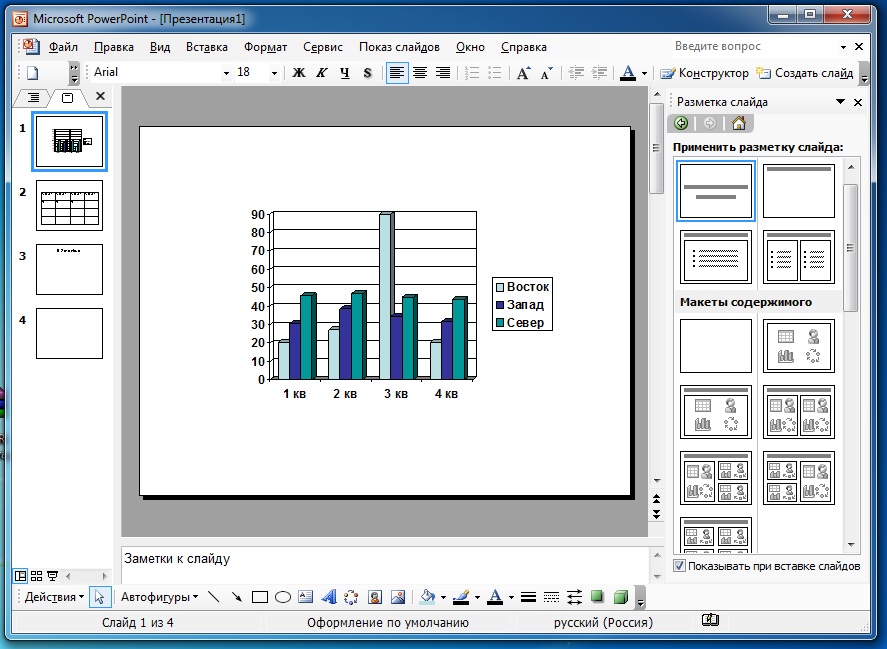887x649 pixels.
Task: Open the Показ слайдов menu
Action: [399, 47]
